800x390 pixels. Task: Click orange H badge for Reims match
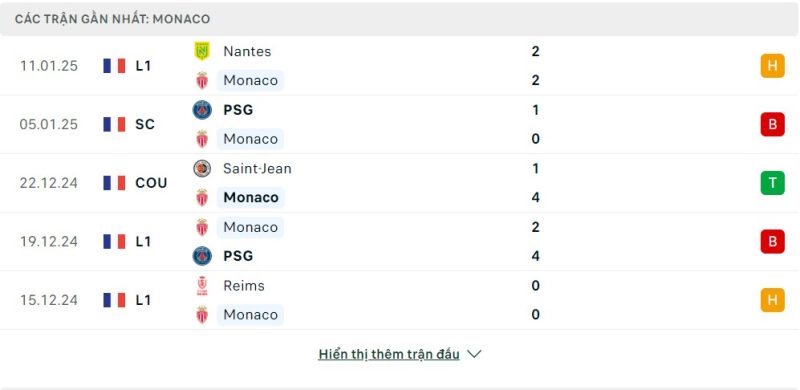tap(772, 300)
